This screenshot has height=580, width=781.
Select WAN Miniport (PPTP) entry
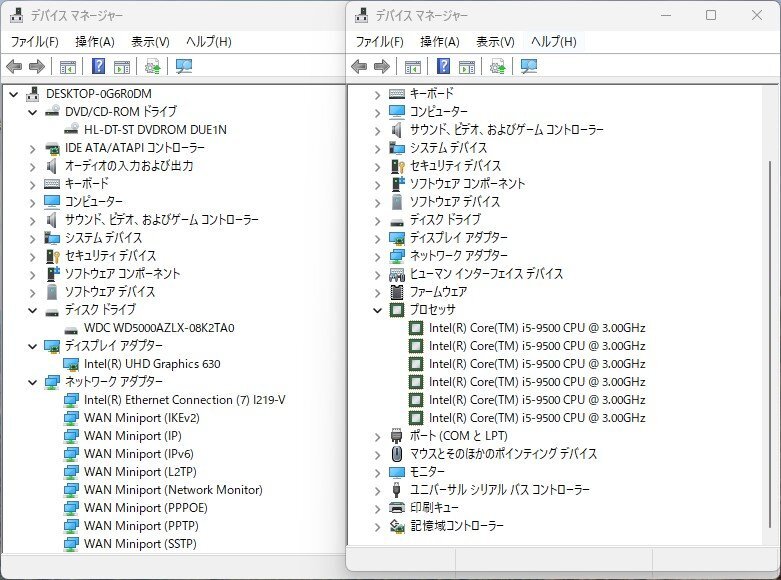(141, 525)
